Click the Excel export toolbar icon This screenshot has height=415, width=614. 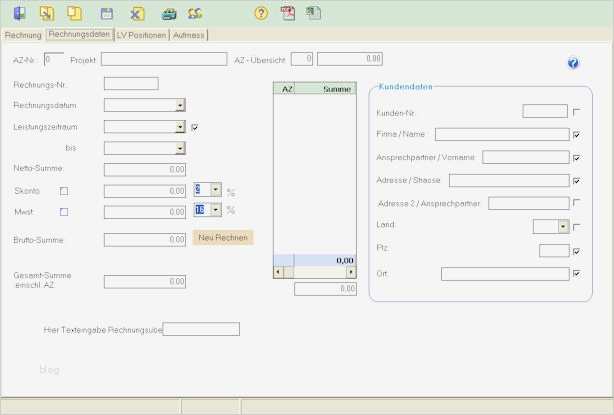click(x=313, y=13)
